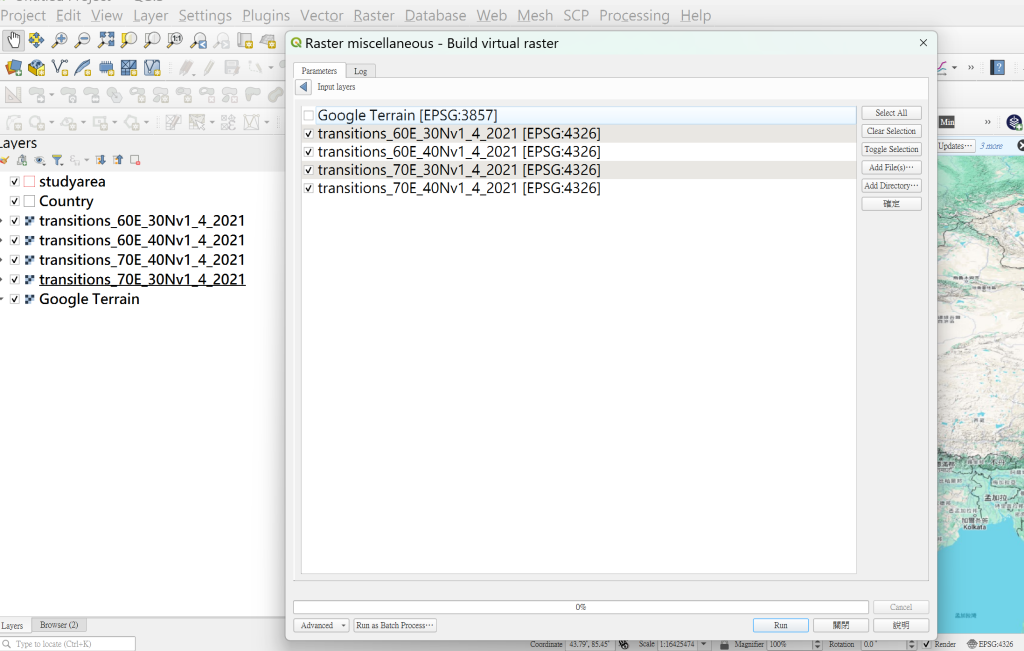Toggle Google Terrain layer visibility in Layers panel

[x=14, y=299]
